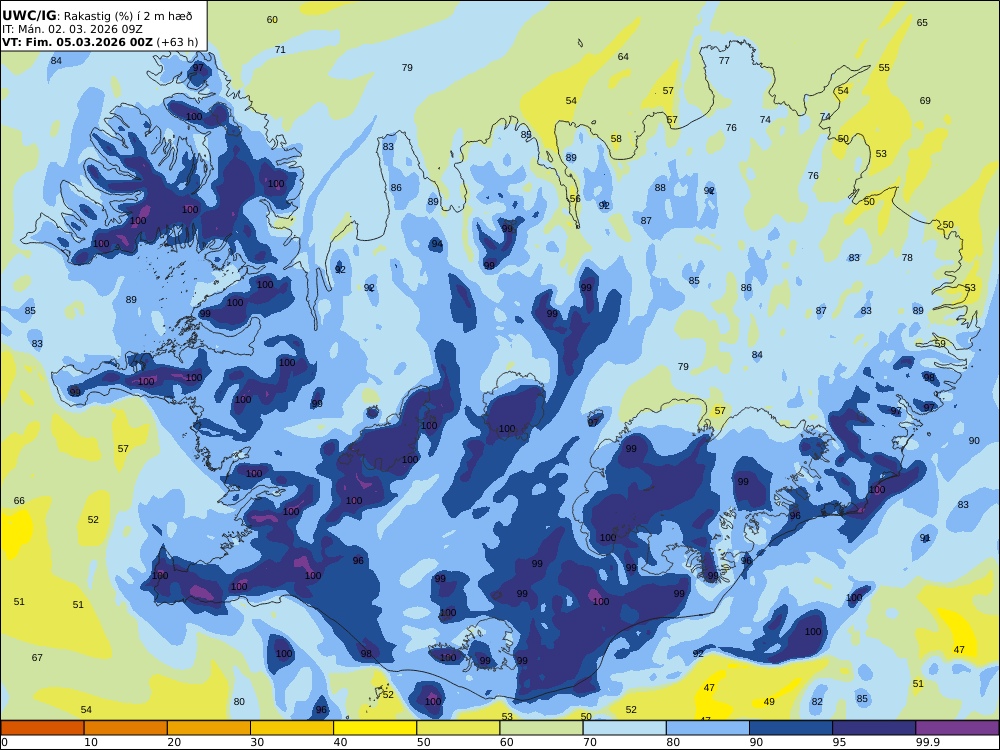Click the map value '69'
The image size is (1000, 750).
coord(925,101)
